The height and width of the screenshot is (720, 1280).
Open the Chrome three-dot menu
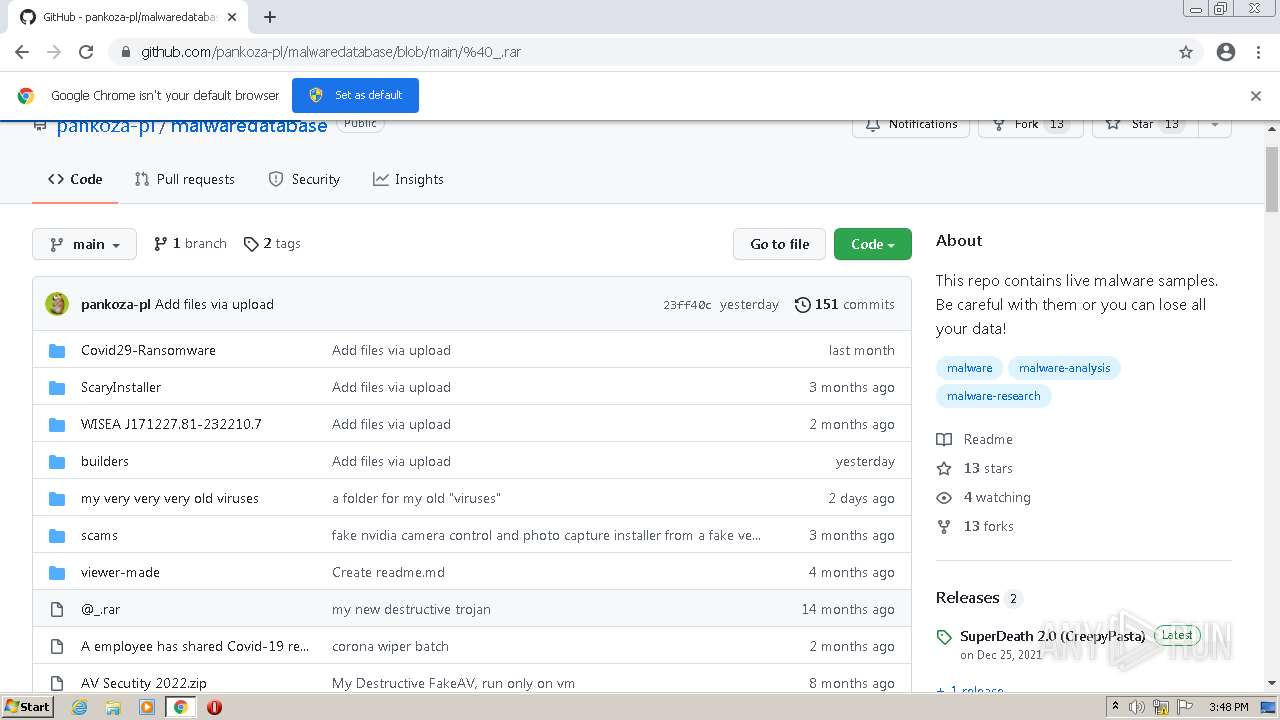coord(1258,52)
